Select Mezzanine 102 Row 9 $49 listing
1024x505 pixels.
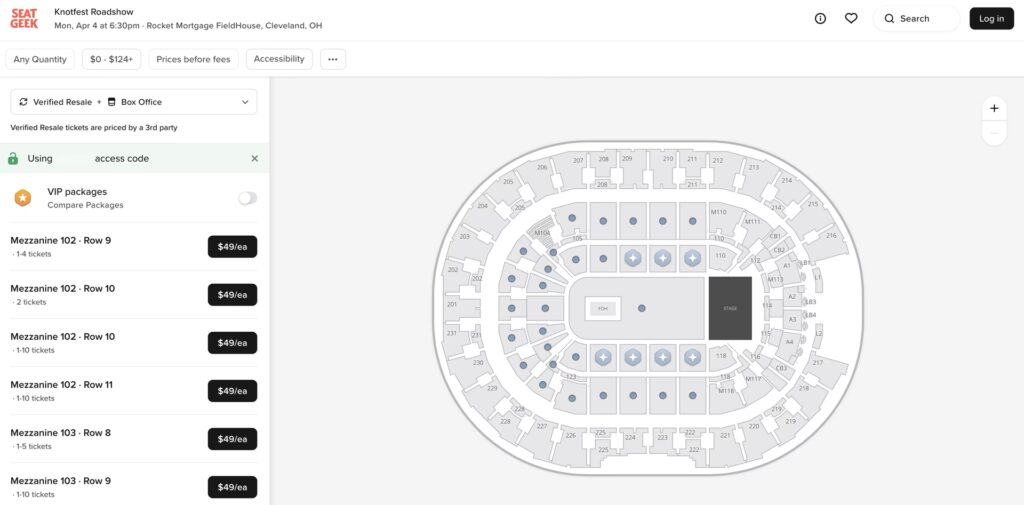(x=232, y=247)
